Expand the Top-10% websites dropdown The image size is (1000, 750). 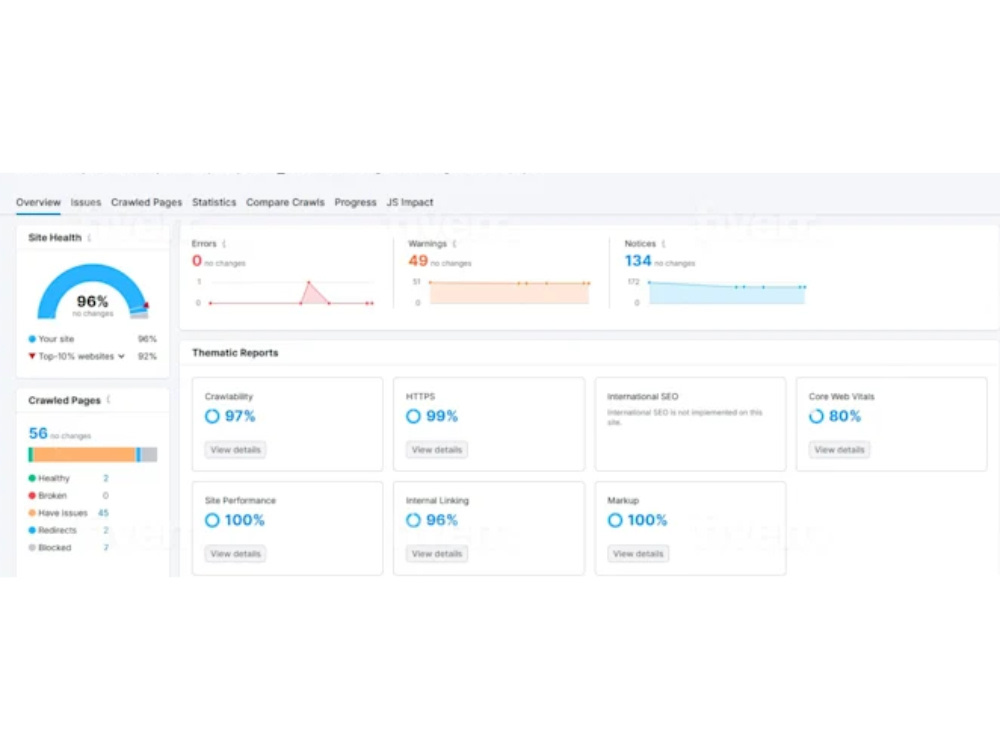(121, 357)
